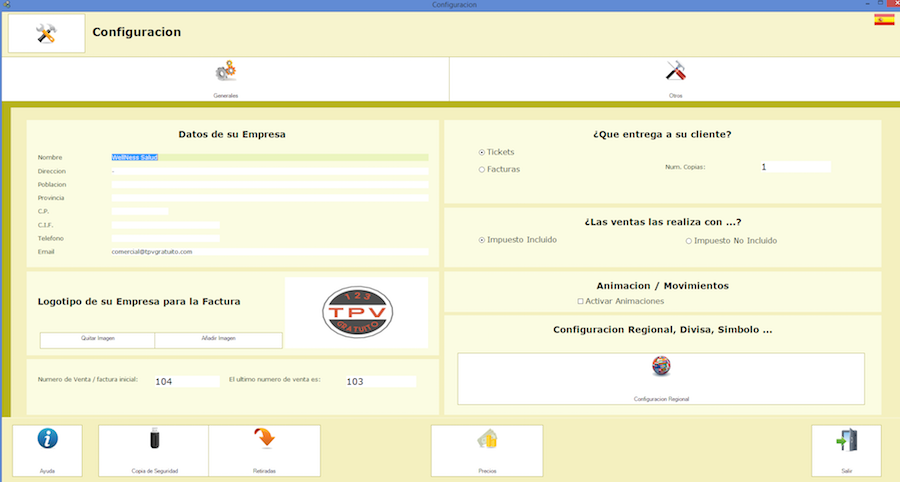Switch to the Otros tab

[675, 73]
